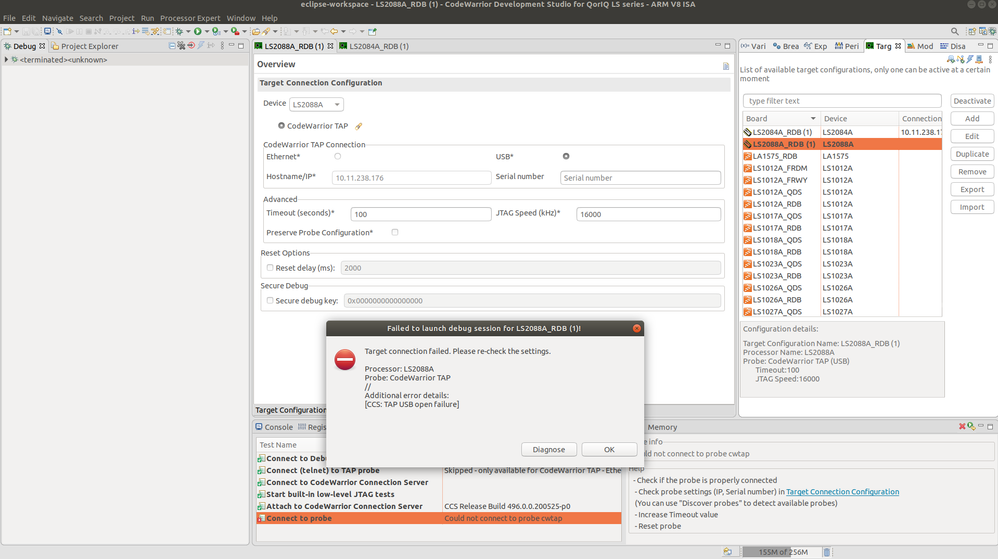Screen dimensions: 998x559
Task: Switch to the Memory tab
Action: (662, 427)
